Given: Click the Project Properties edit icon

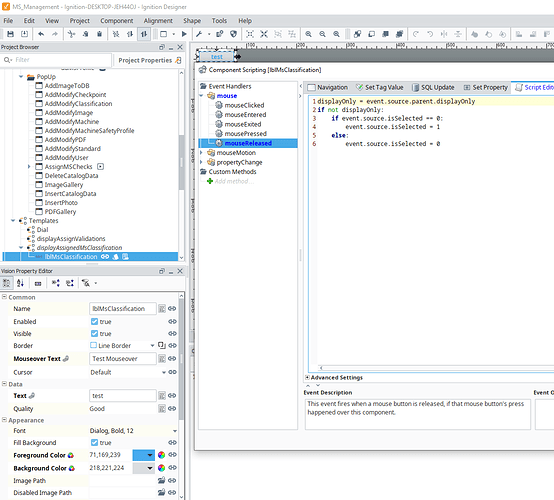Looking at the screenshot, I should pyautogui.click(x=178, y=60).
